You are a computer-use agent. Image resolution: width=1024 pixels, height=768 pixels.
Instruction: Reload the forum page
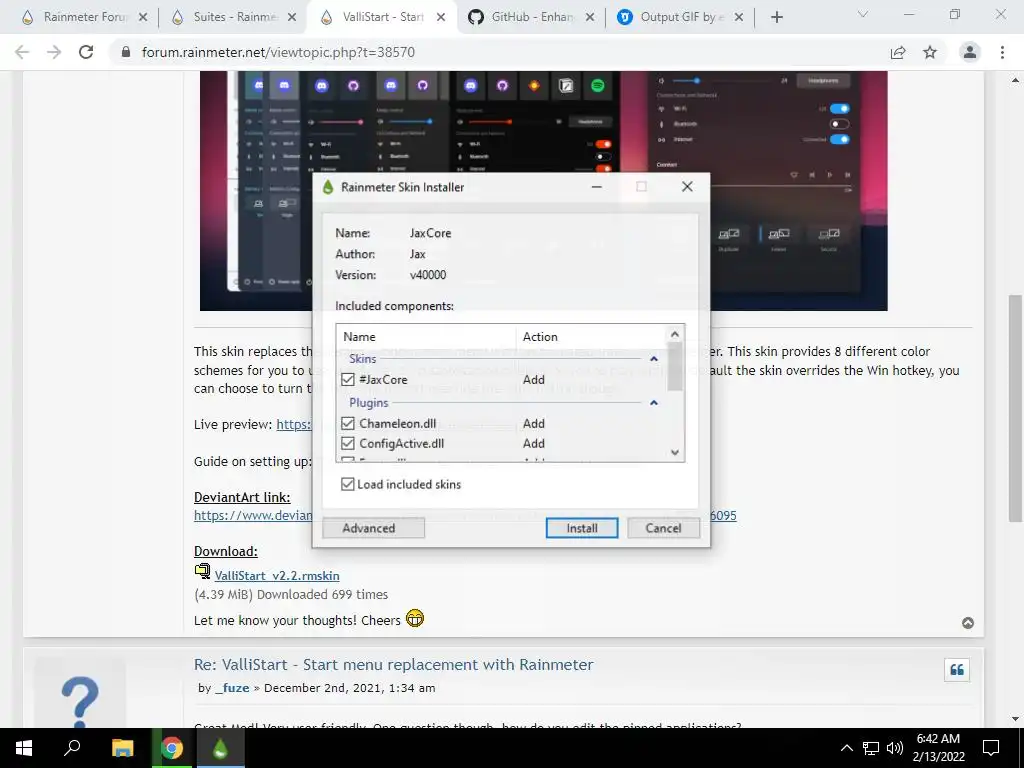click(x=86, y=52)
